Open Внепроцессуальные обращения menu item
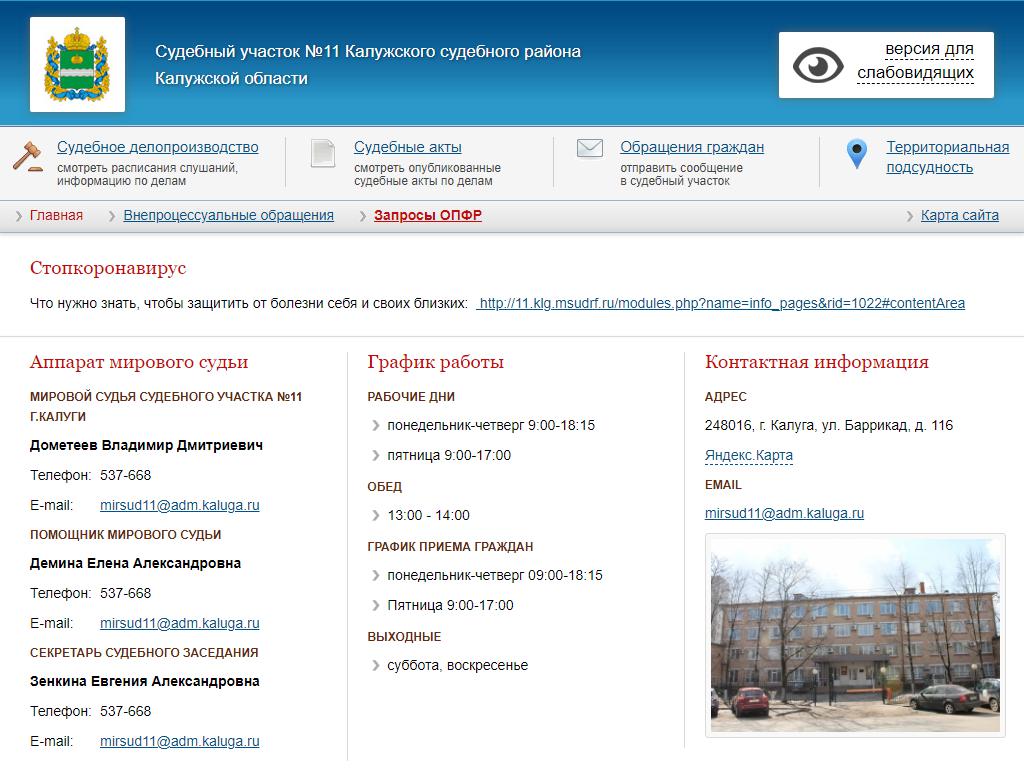This screenshot has height=768, width=1024. (x=228, y=215)
